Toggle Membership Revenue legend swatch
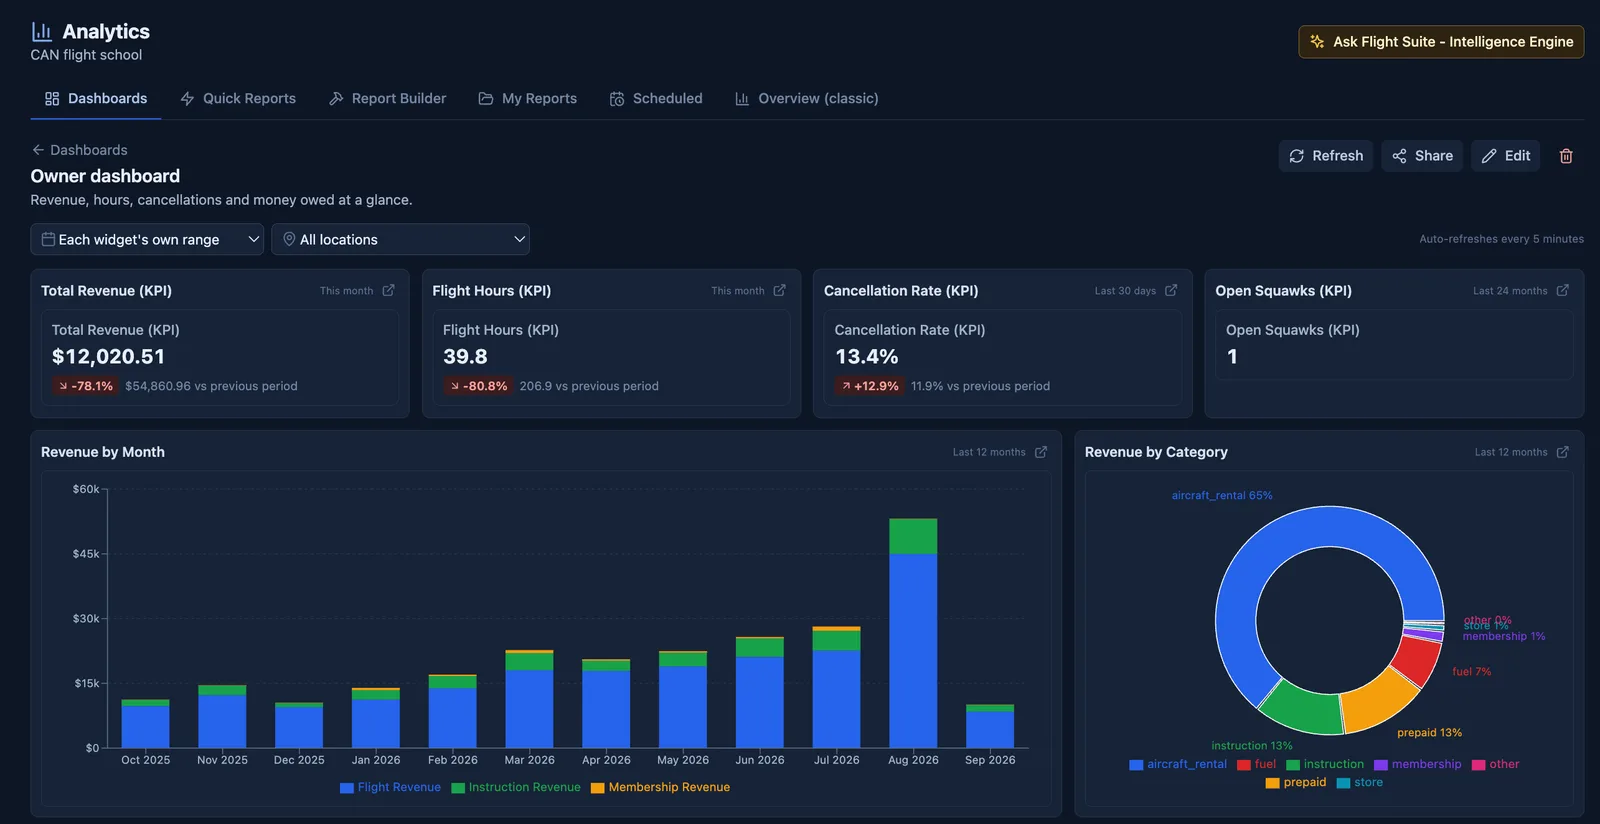This screenshot has width=1600, height=824. [598, 788]
